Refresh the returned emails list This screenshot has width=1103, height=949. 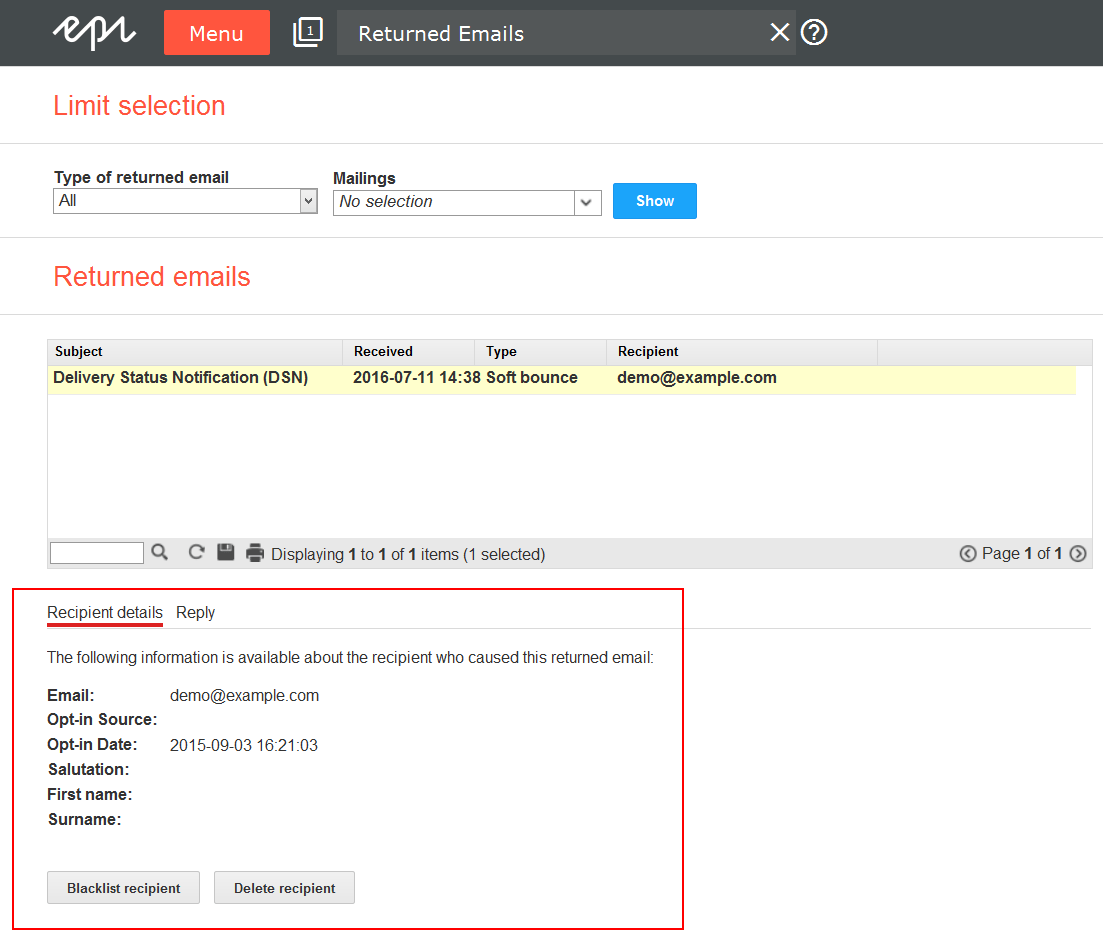197,552
